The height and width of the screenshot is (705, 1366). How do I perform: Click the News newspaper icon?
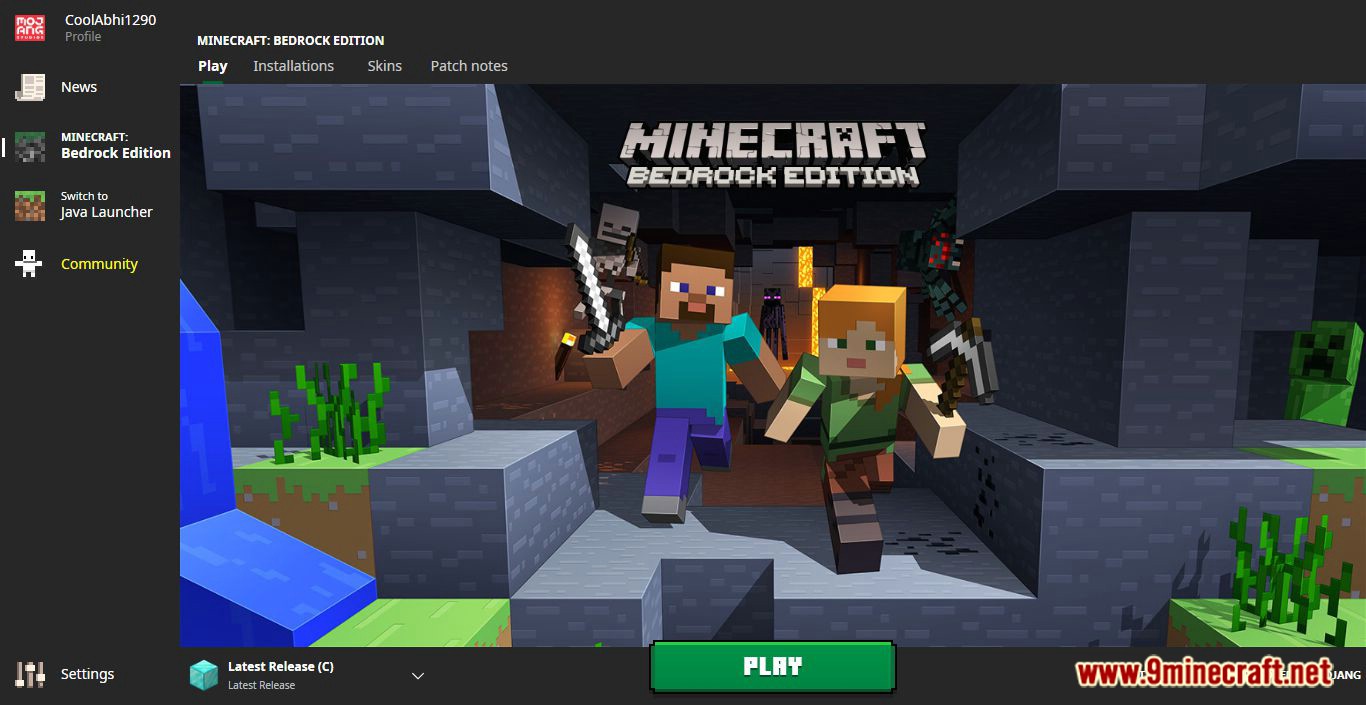pyautogui.click(x=30, y=87)
